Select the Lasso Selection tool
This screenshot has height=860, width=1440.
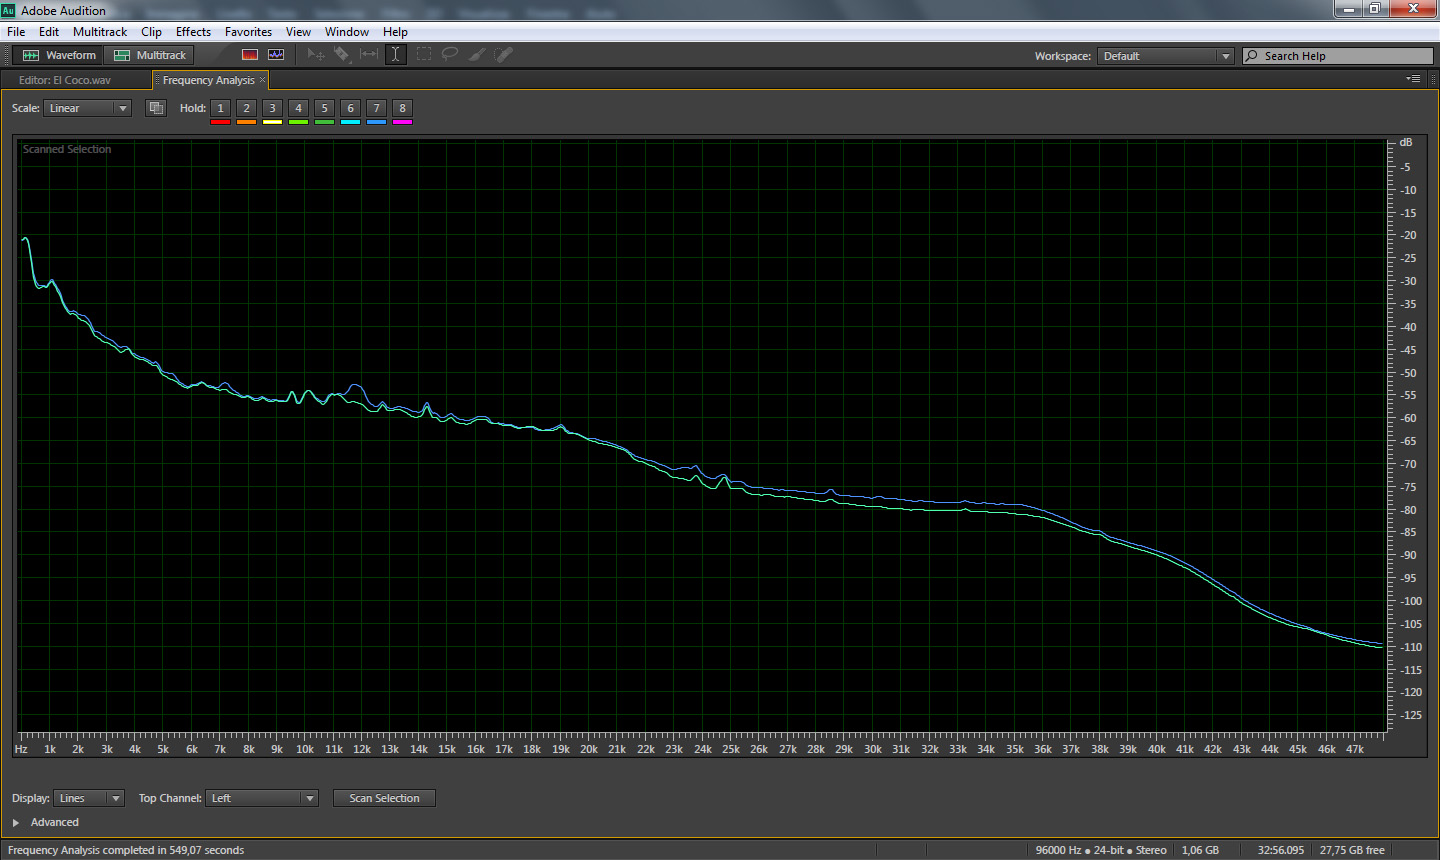pyautogui.click(x=450, y=55)
